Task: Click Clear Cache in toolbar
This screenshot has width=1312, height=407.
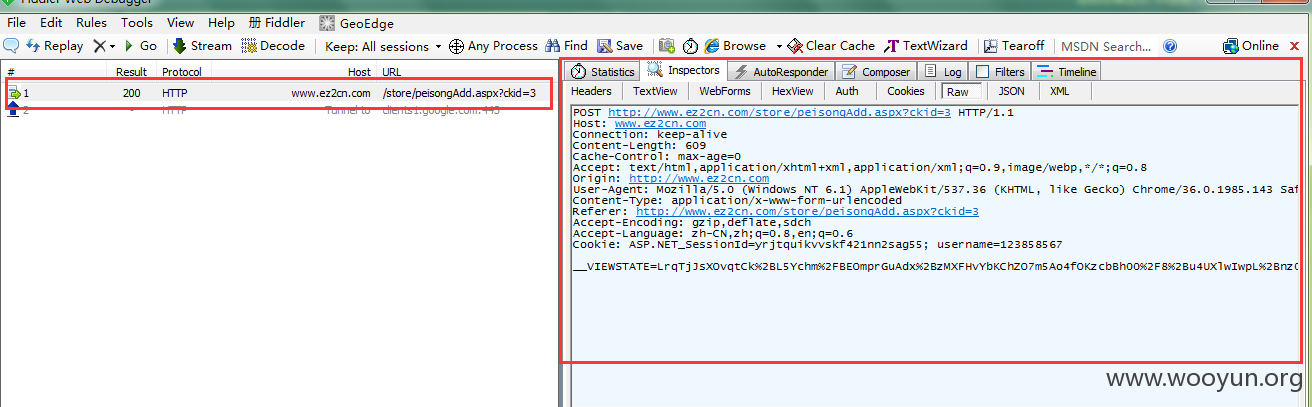Action: 831,46
